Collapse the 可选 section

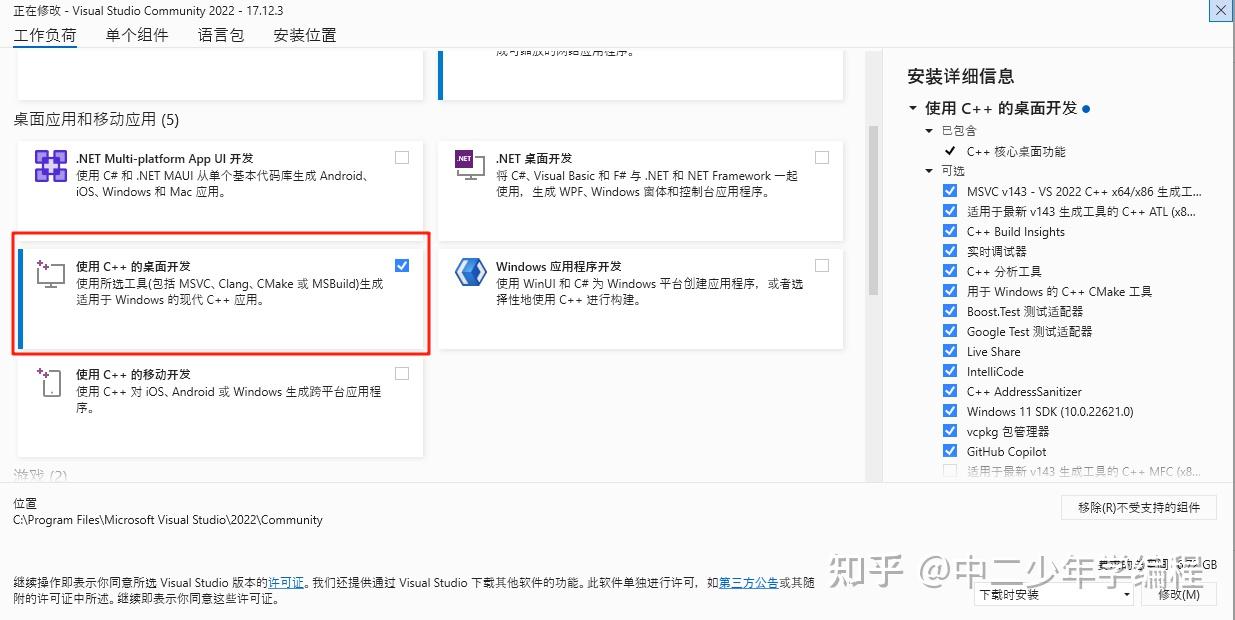pos(928,170)
